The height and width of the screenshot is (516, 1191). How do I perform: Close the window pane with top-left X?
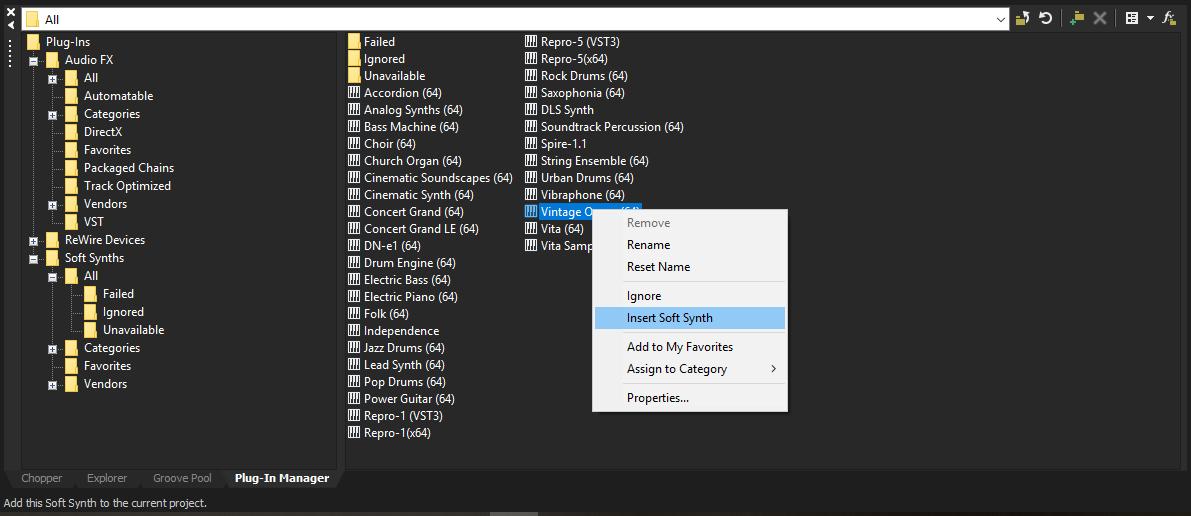(x=11, y=11)
